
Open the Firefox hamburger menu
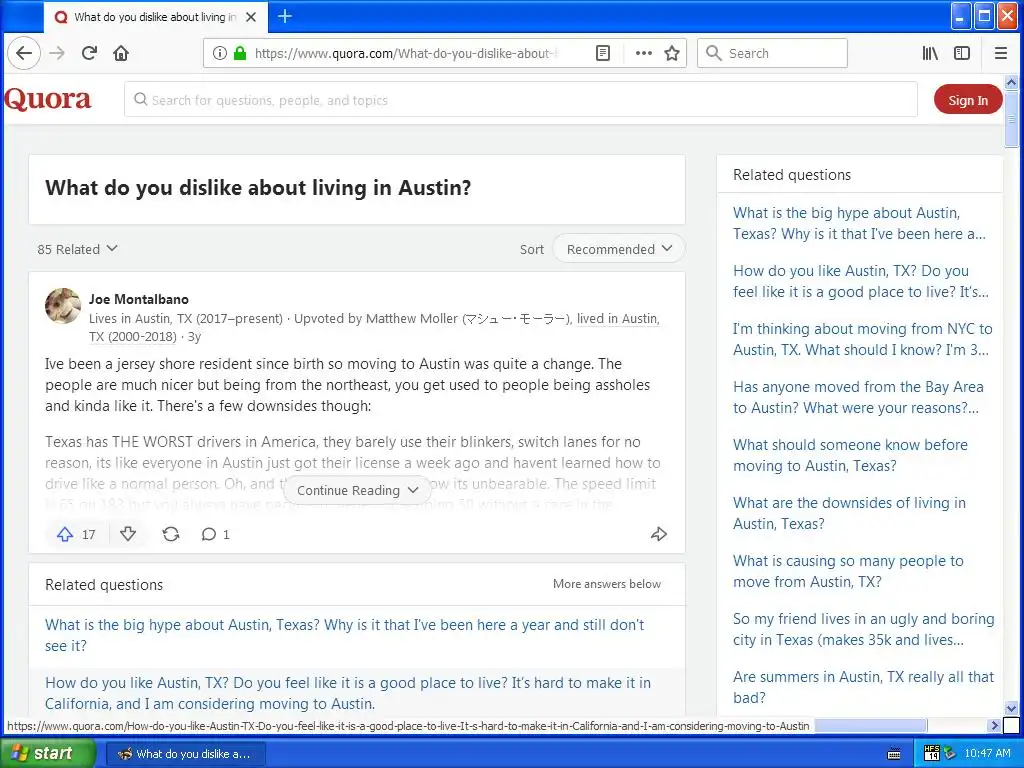click(1000, 54)
